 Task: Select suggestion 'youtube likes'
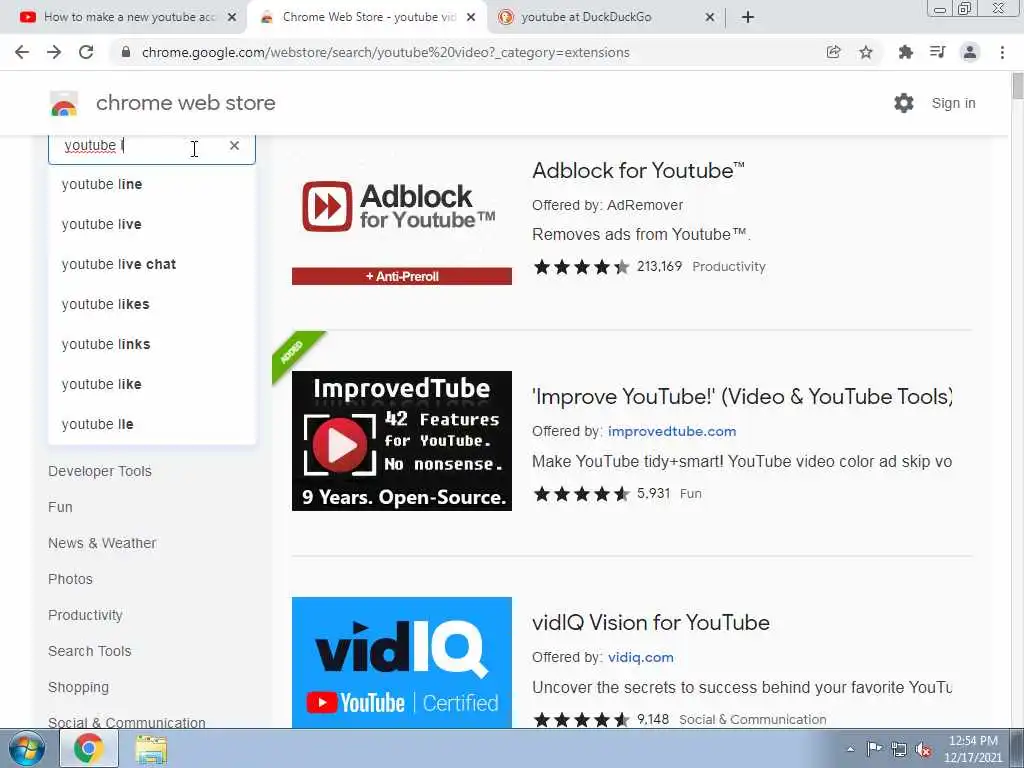click(152, 304)
